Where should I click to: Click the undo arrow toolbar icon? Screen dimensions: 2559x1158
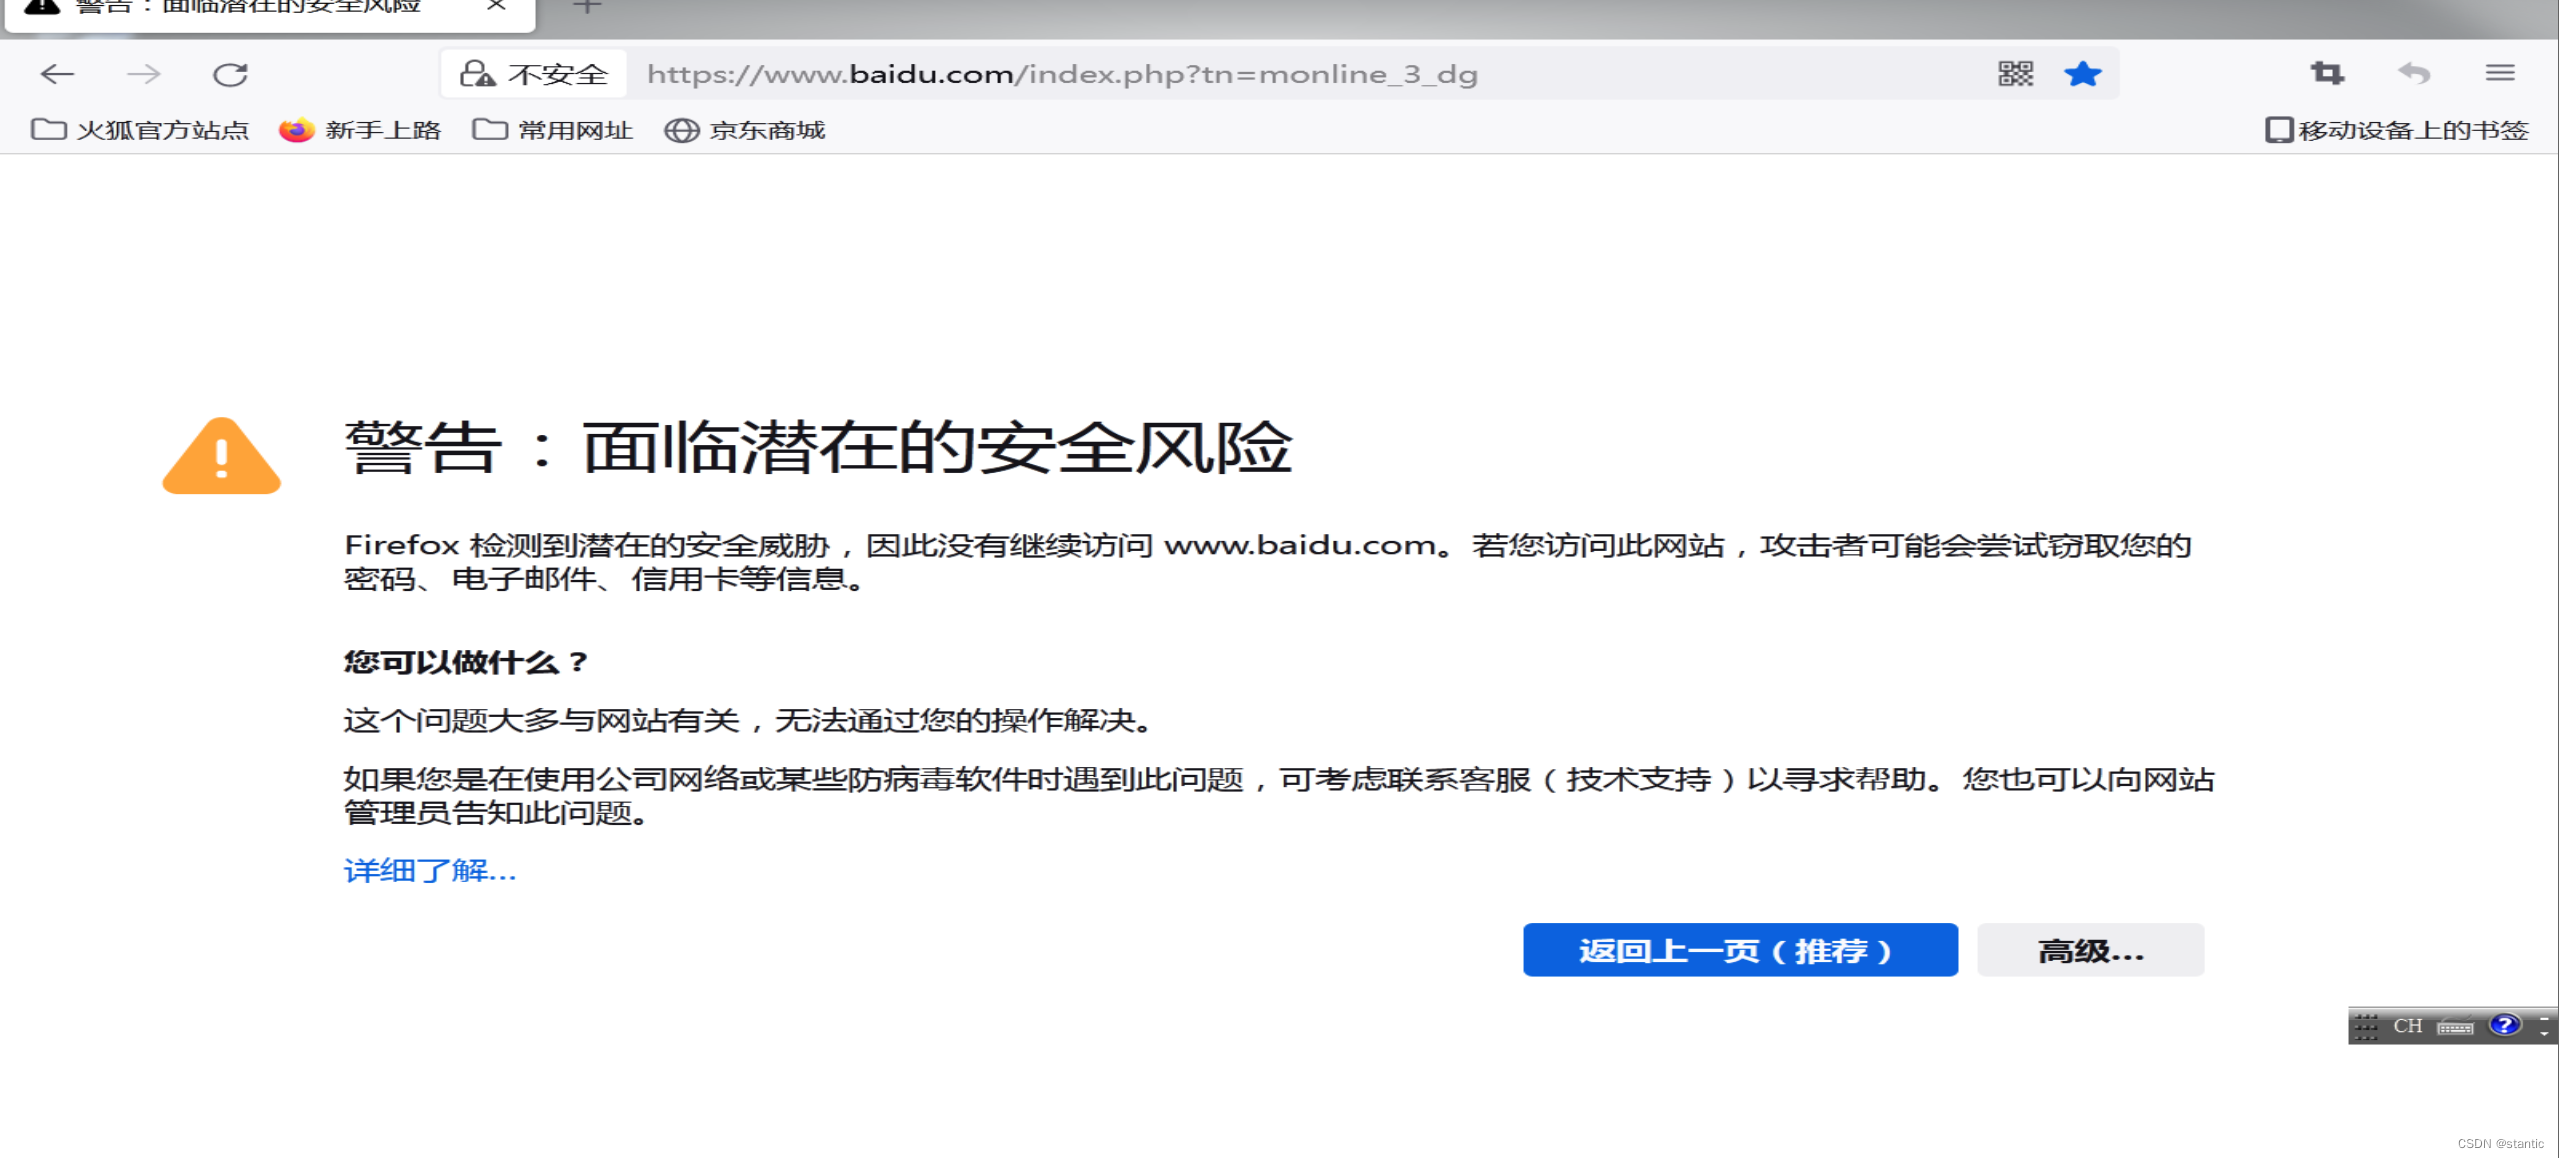pos(2414,73)
